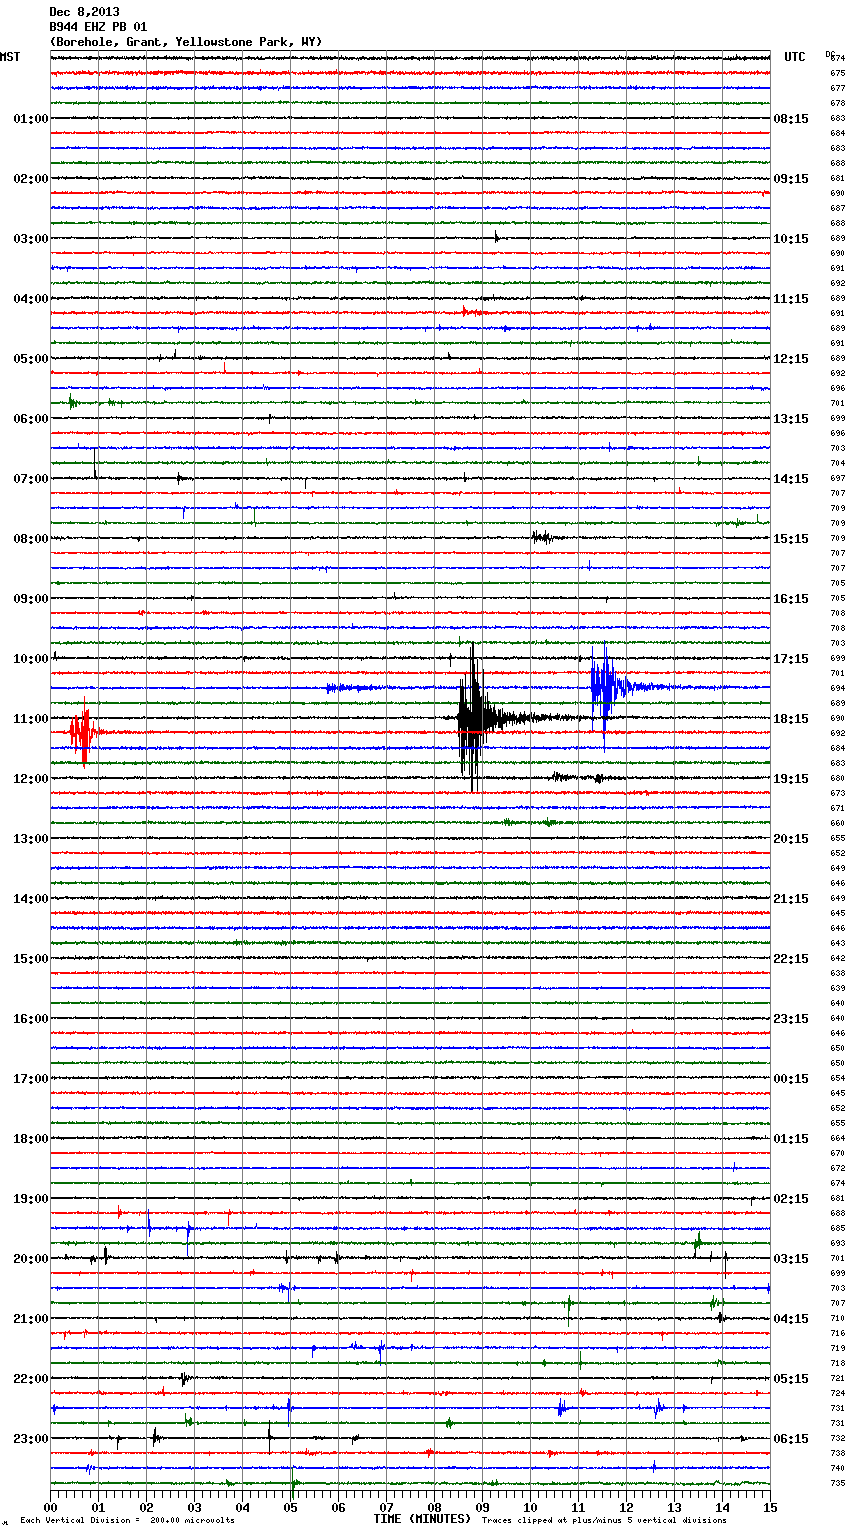The image size is (850, 1534).
Task: Click the 'Each Vertical Division = 200.00 microvolts' note
Action: tap(127, 1521)
